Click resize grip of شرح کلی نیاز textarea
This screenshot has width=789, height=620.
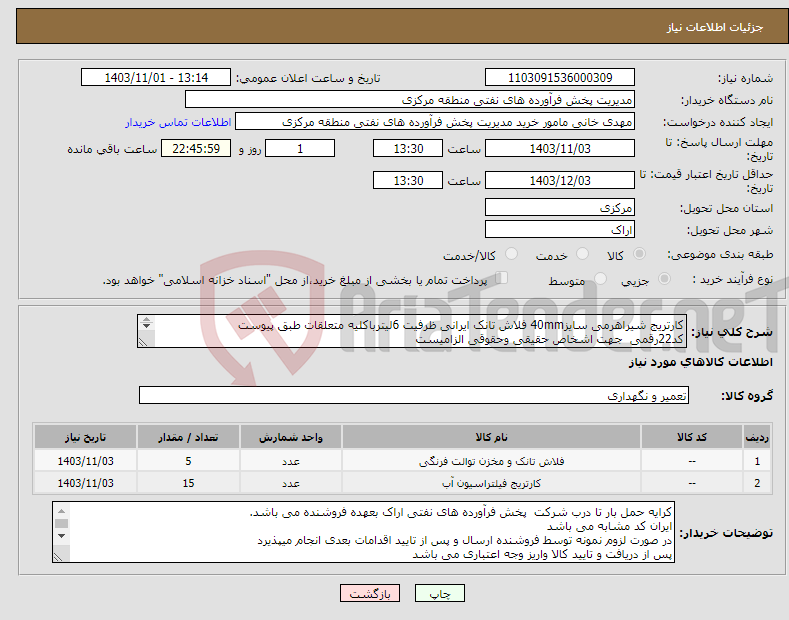pyautogui.click(x=143, y=342)
